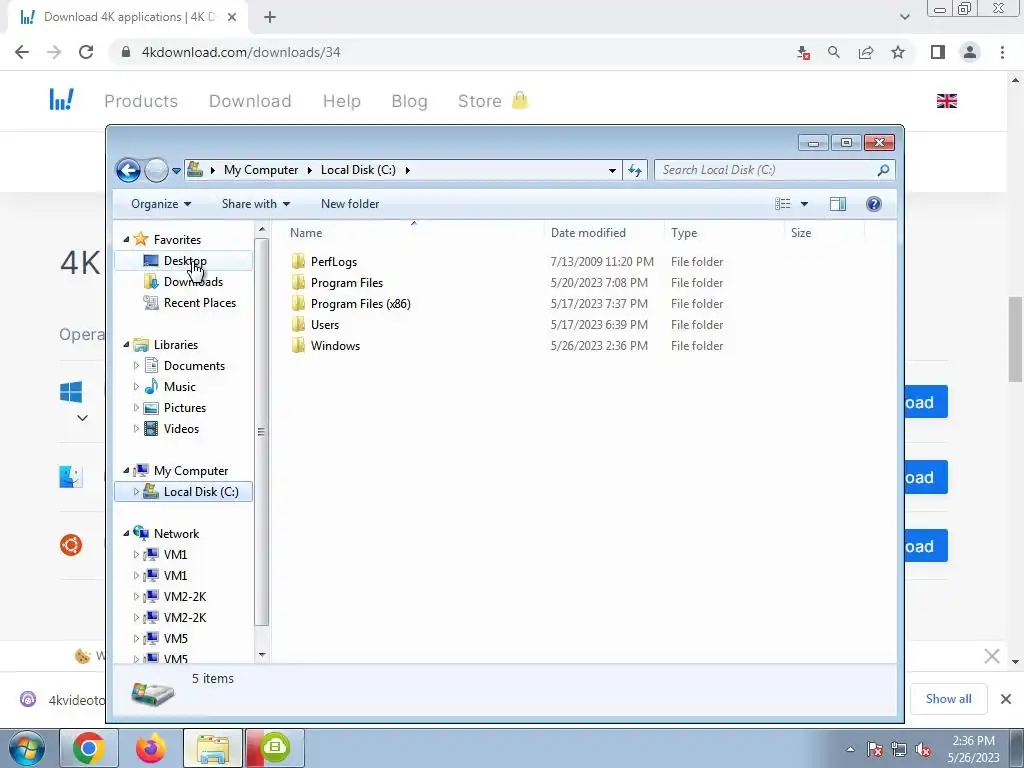Bookmark this page with the star icon
The width and height of the screenshot is (1024, 768).
(898, 52)
